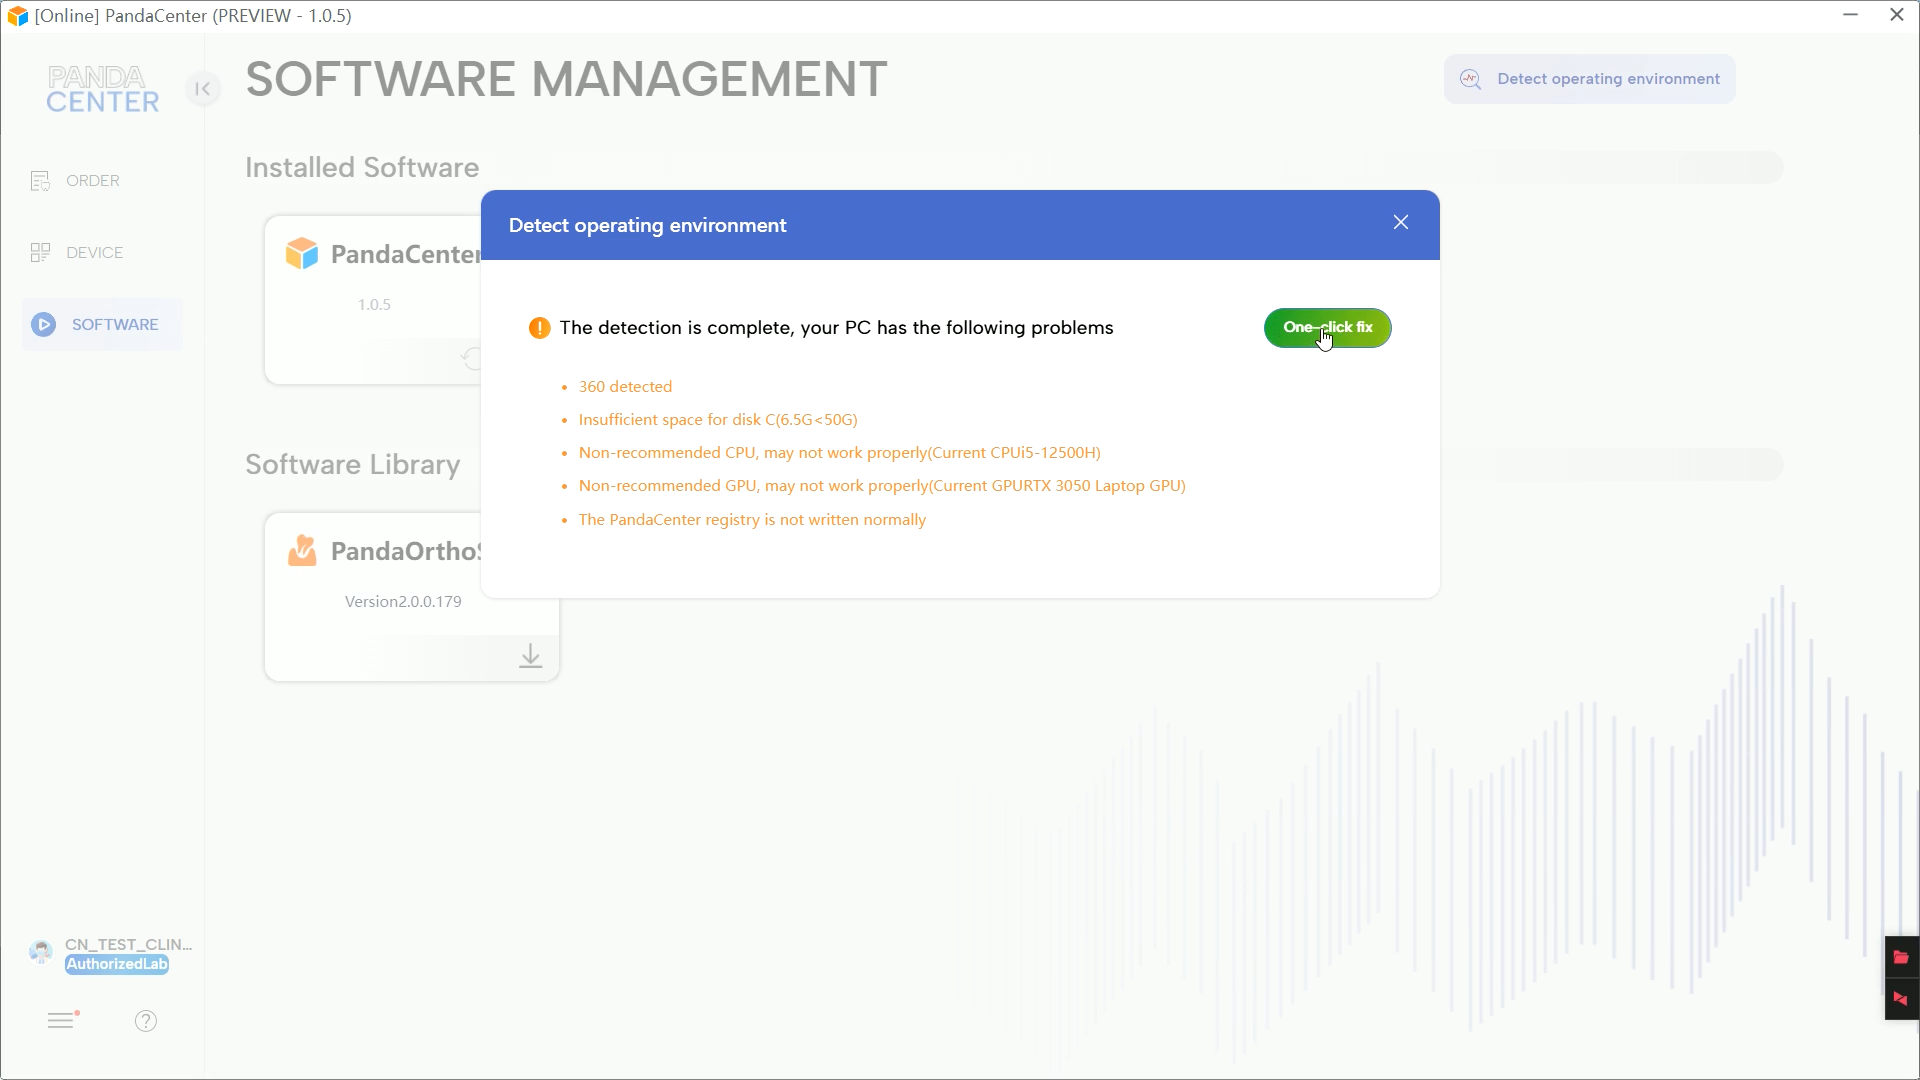
Task: Collapse the sidebar with the arrow icon
Action: click(203, 89)
